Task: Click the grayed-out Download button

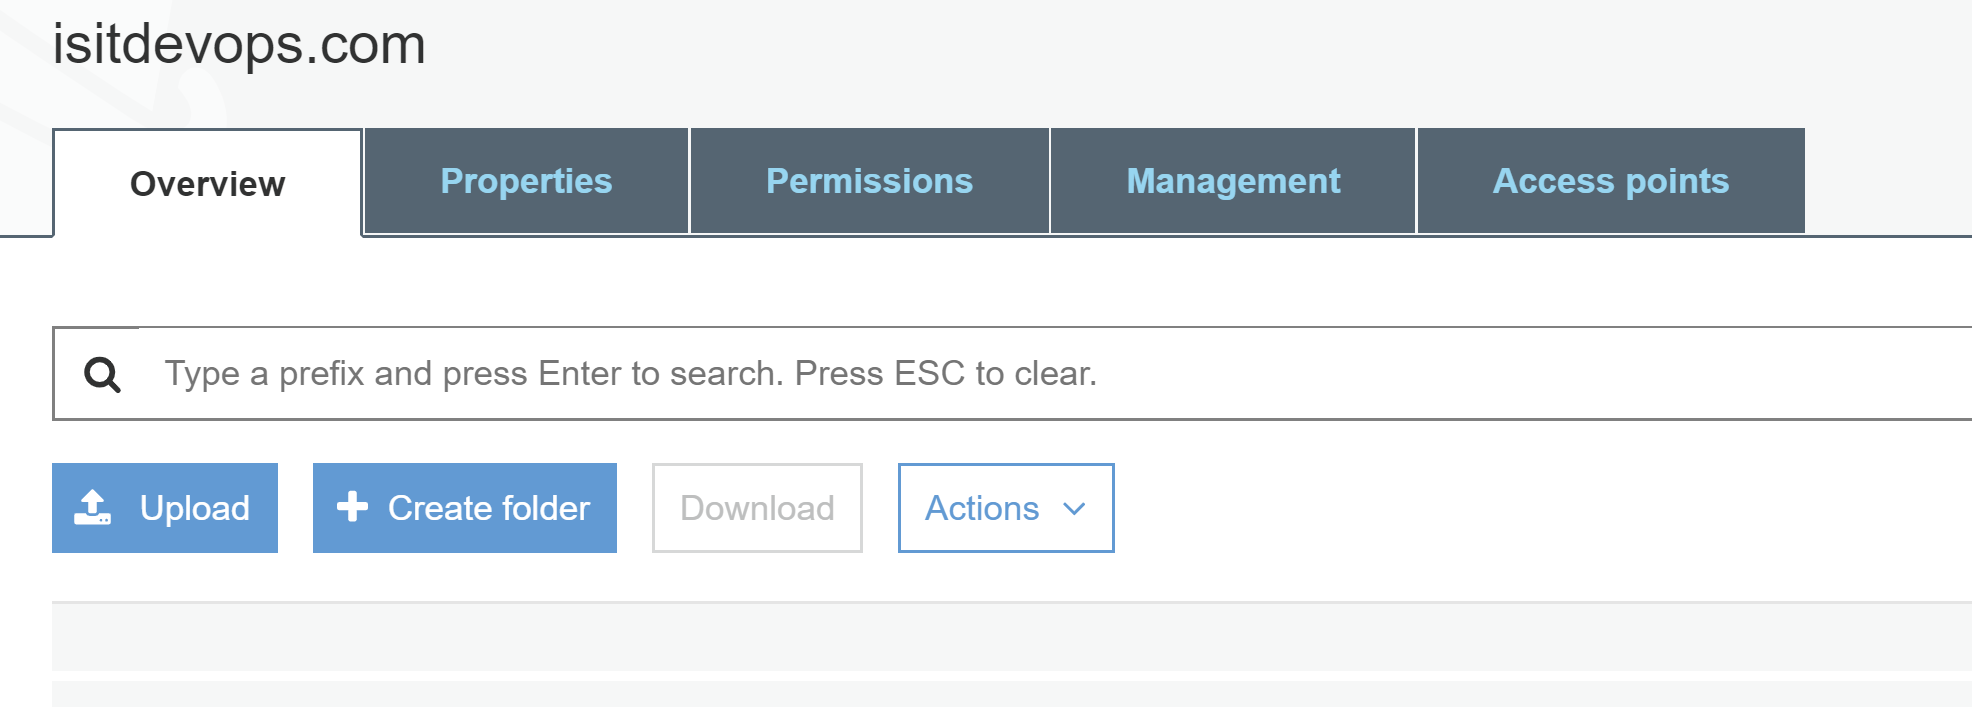Action: (x=757, y=508)
